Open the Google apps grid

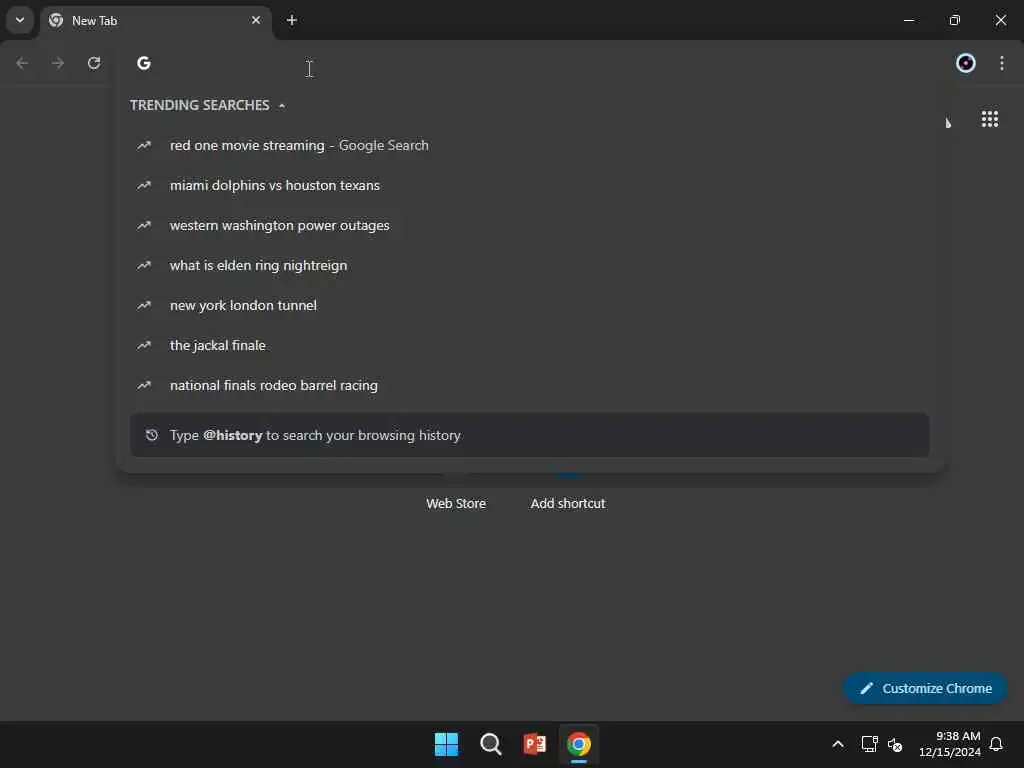(989, 119)
